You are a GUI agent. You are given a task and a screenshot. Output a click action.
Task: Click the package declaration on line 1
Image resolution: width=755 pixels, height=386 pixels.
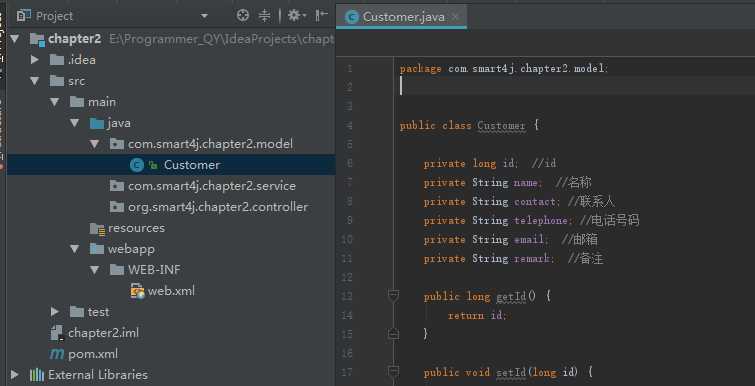(504, 69)
